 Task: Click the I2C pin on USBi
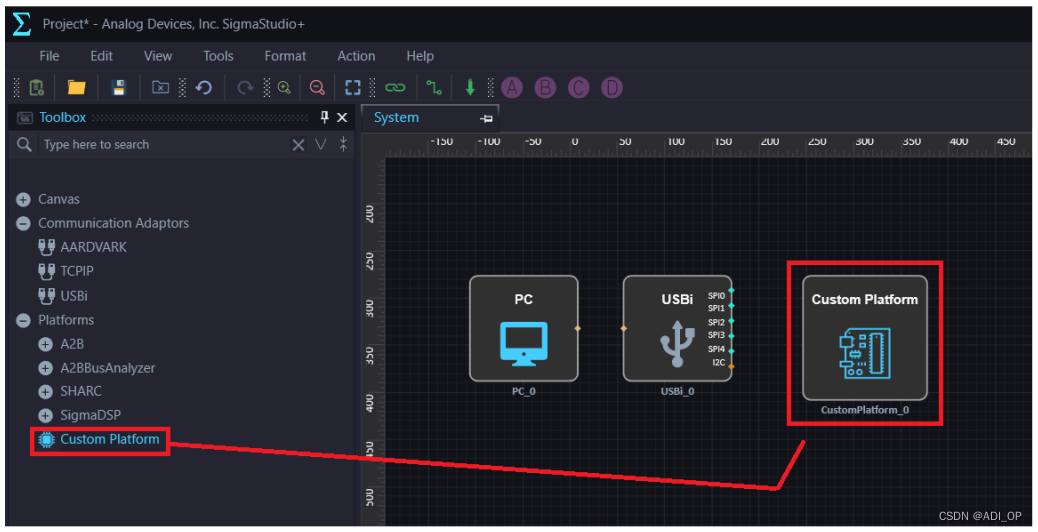point(731,366)
